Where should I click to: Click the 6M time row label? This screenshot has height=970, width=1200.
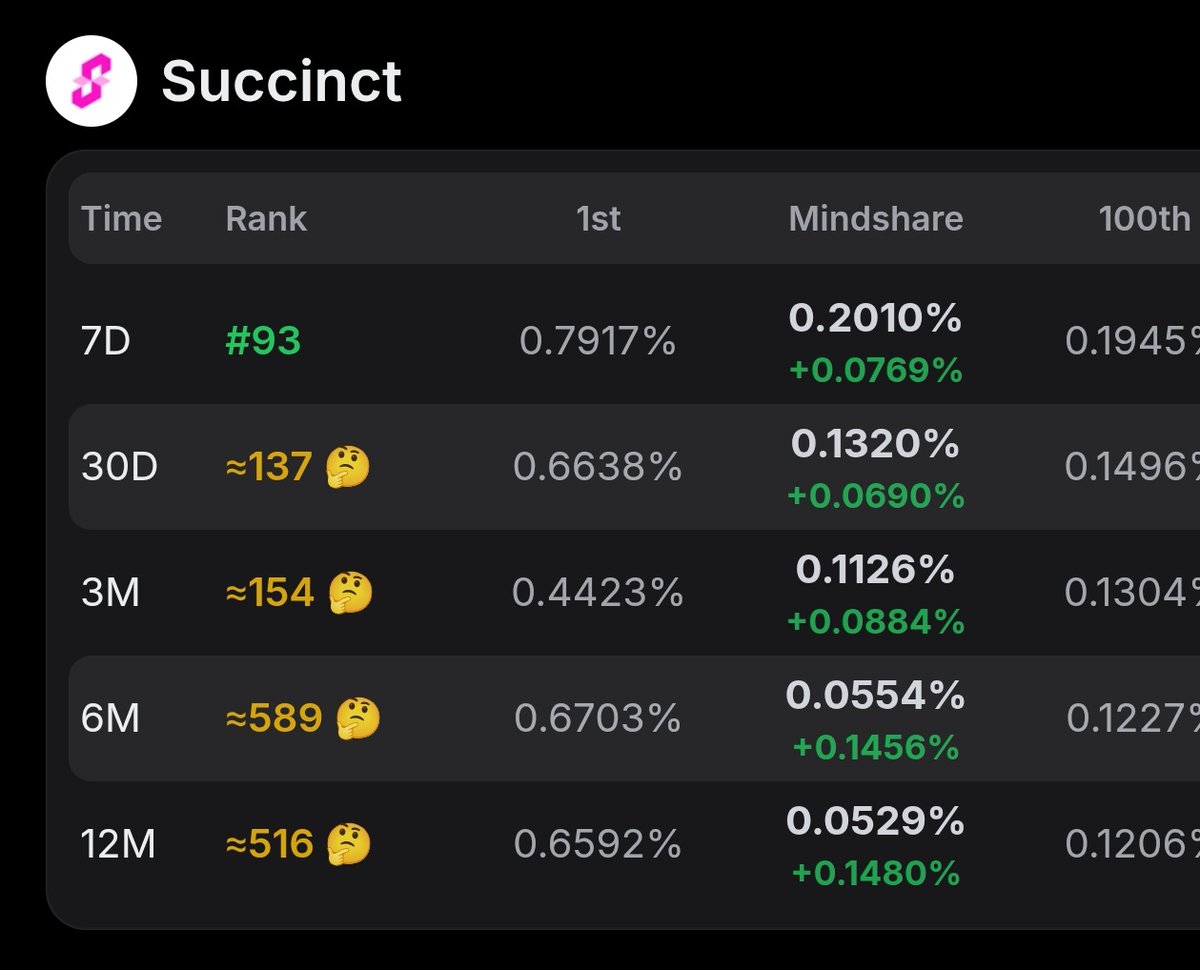(x=111, y=718)
